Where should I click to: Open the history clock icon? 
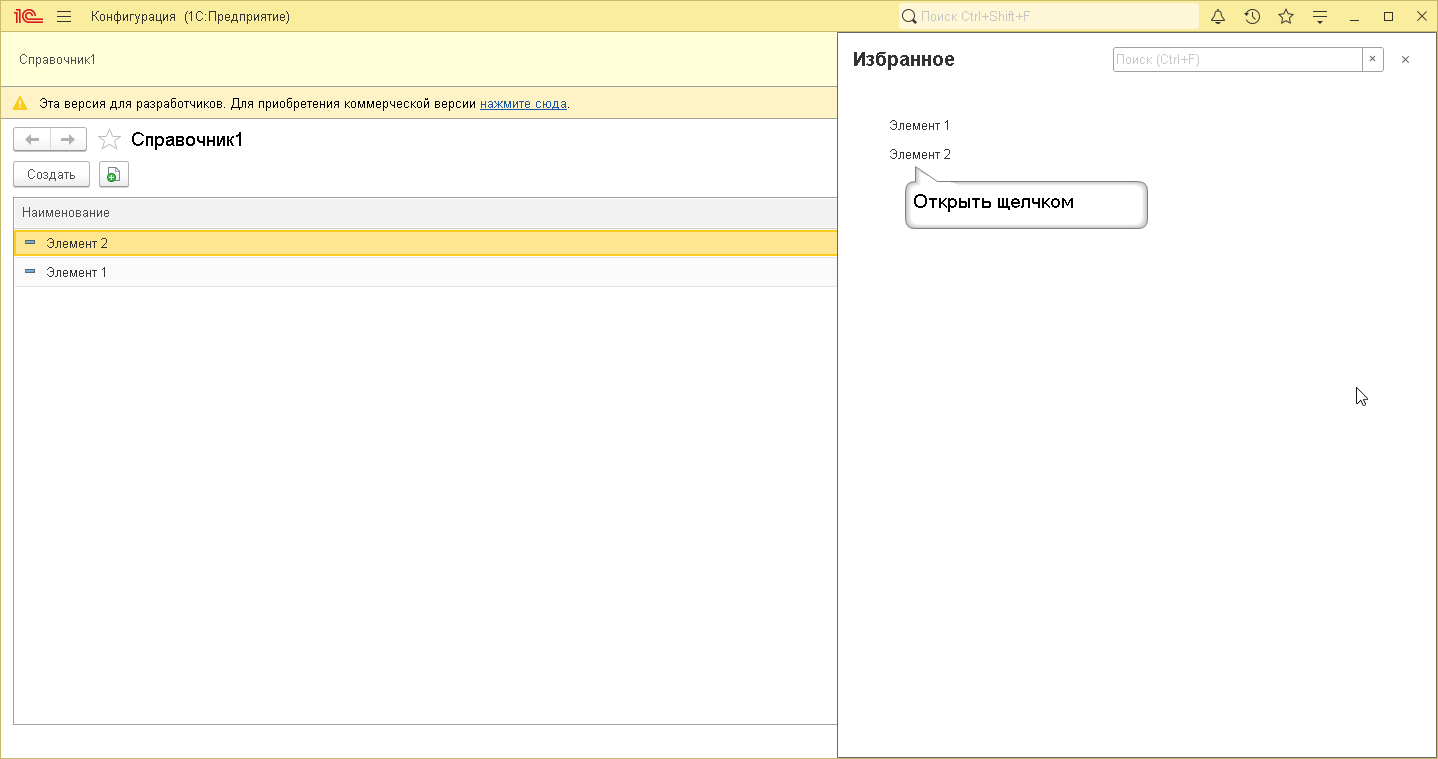pos(1252,17)
